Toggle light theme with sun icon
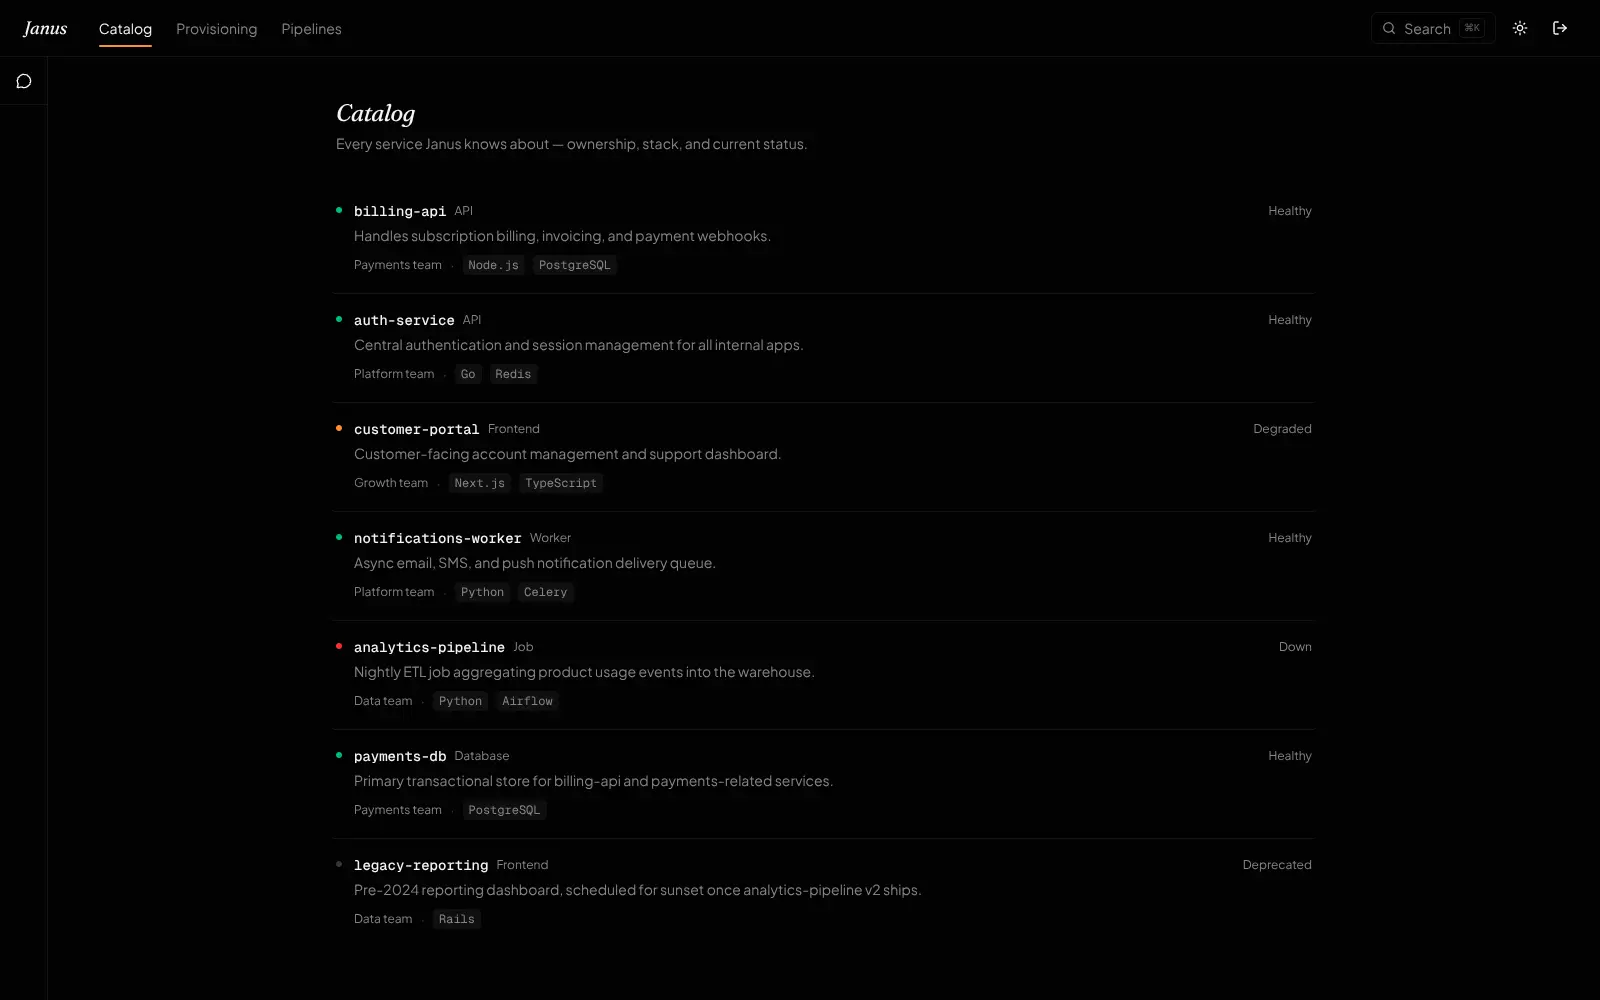The image size is (1600, 1000). 1520,28
